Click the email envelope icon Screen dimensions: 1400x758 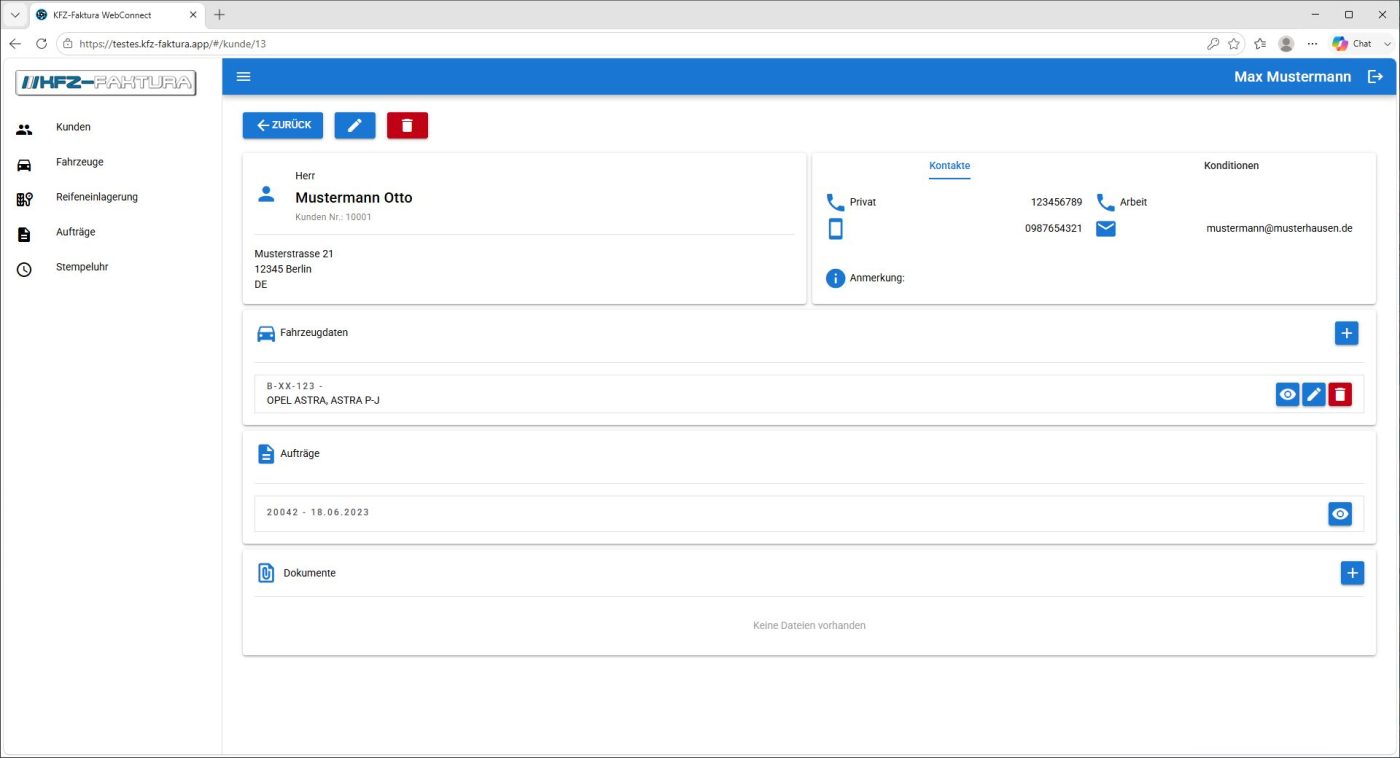pyautogui.click(x=1105, y=229)
